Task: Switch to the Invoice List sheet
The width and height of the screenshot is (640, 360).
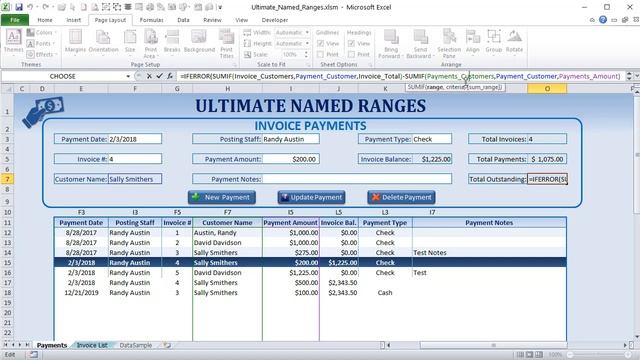Action: [92, 345]
